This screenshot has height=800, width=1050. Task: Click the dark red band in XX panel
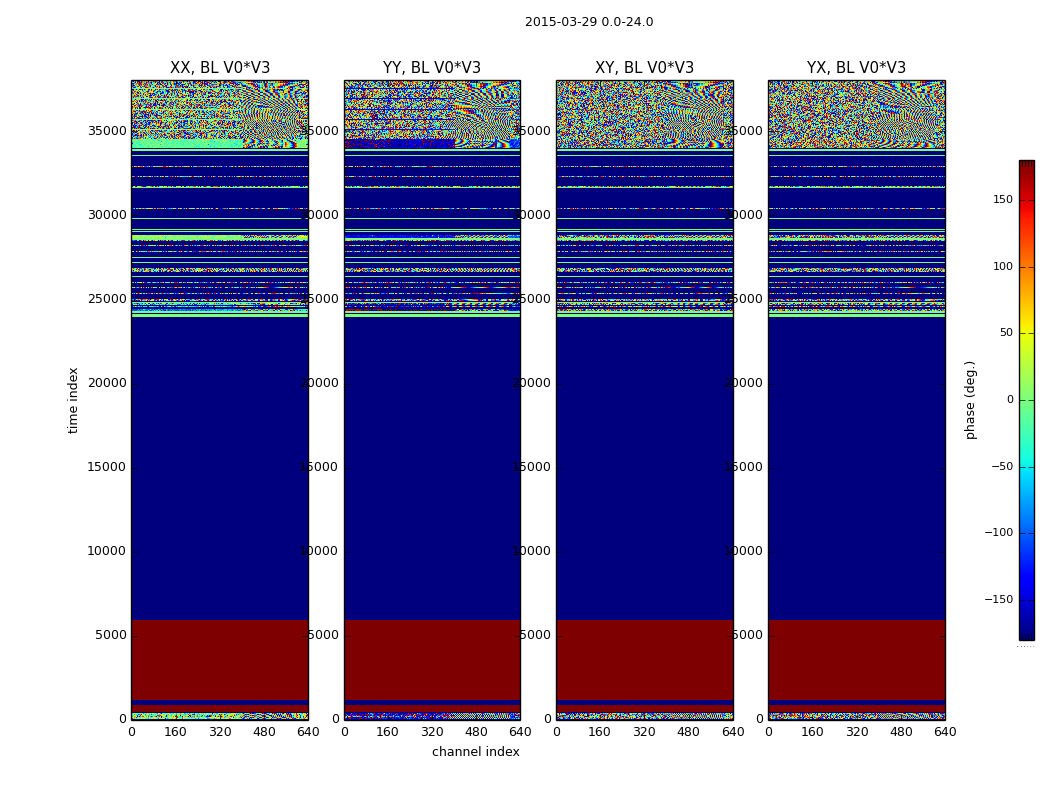[x=220, y=658]
